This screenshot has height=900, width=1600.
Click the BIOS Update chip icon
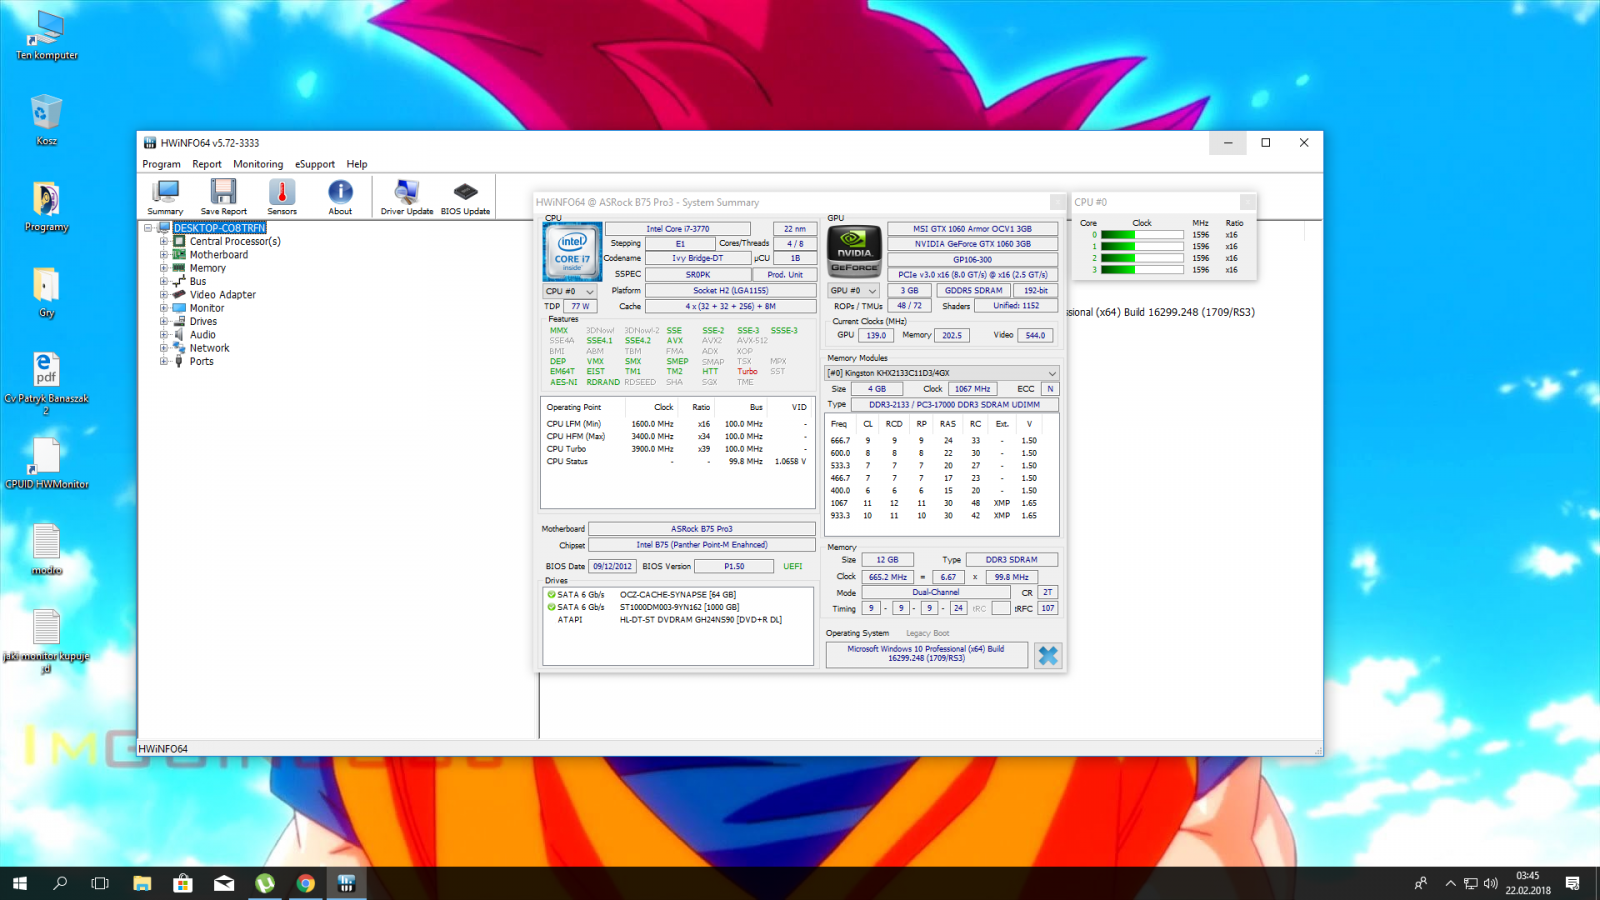click(465, 197)
